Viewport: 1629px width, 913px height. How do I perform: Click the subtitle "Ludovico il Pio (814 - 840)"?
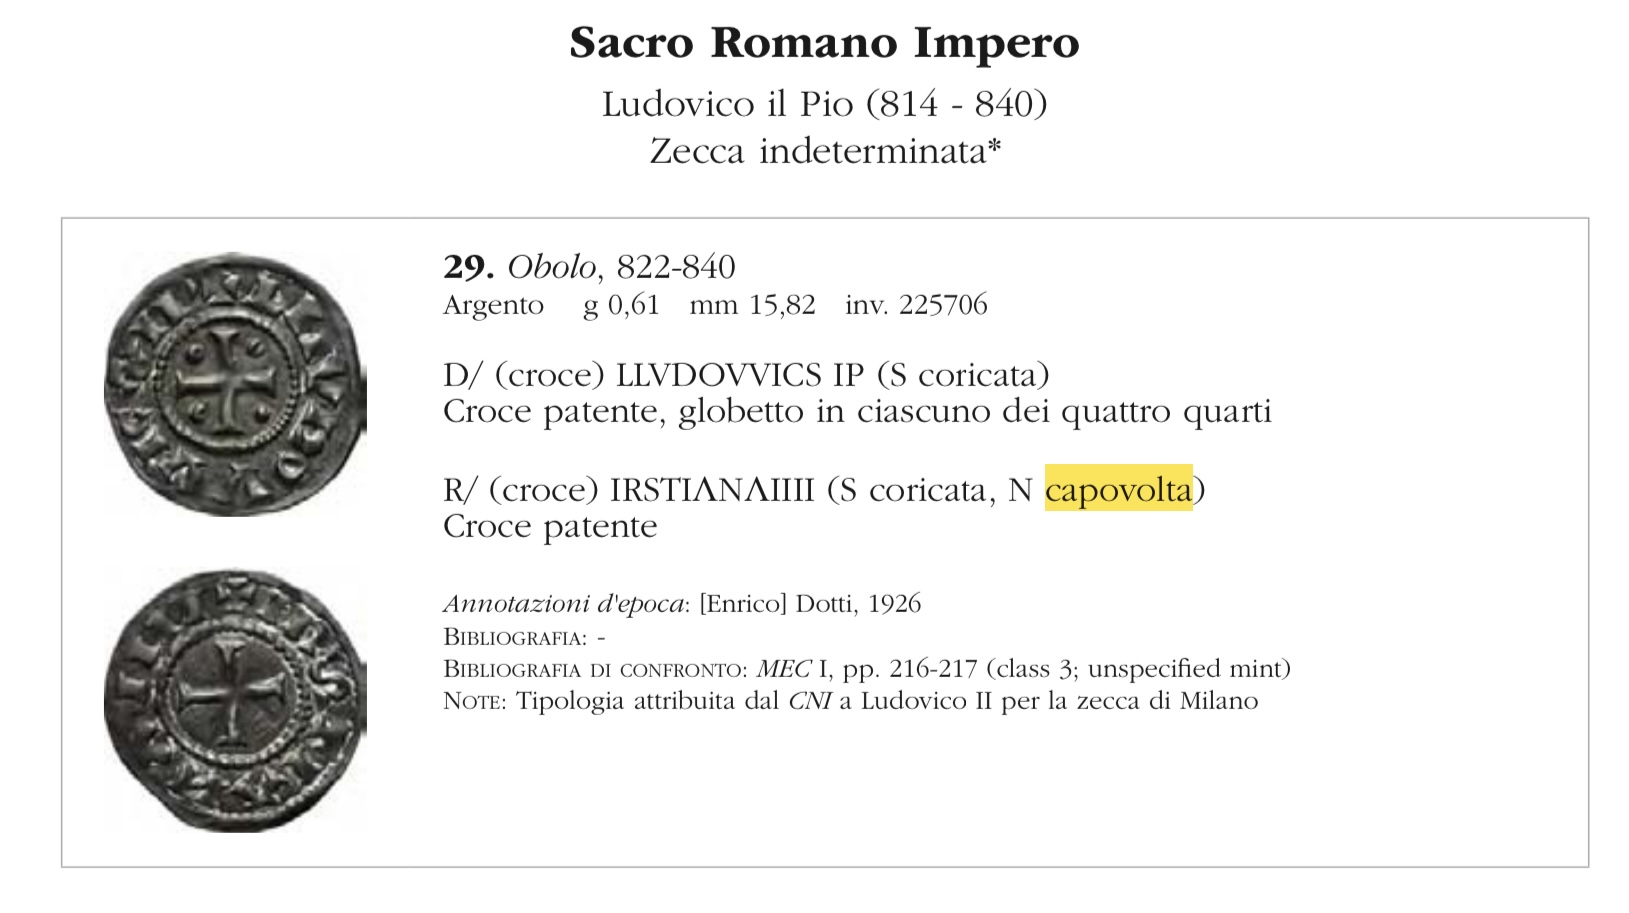(x=824, y=104)
